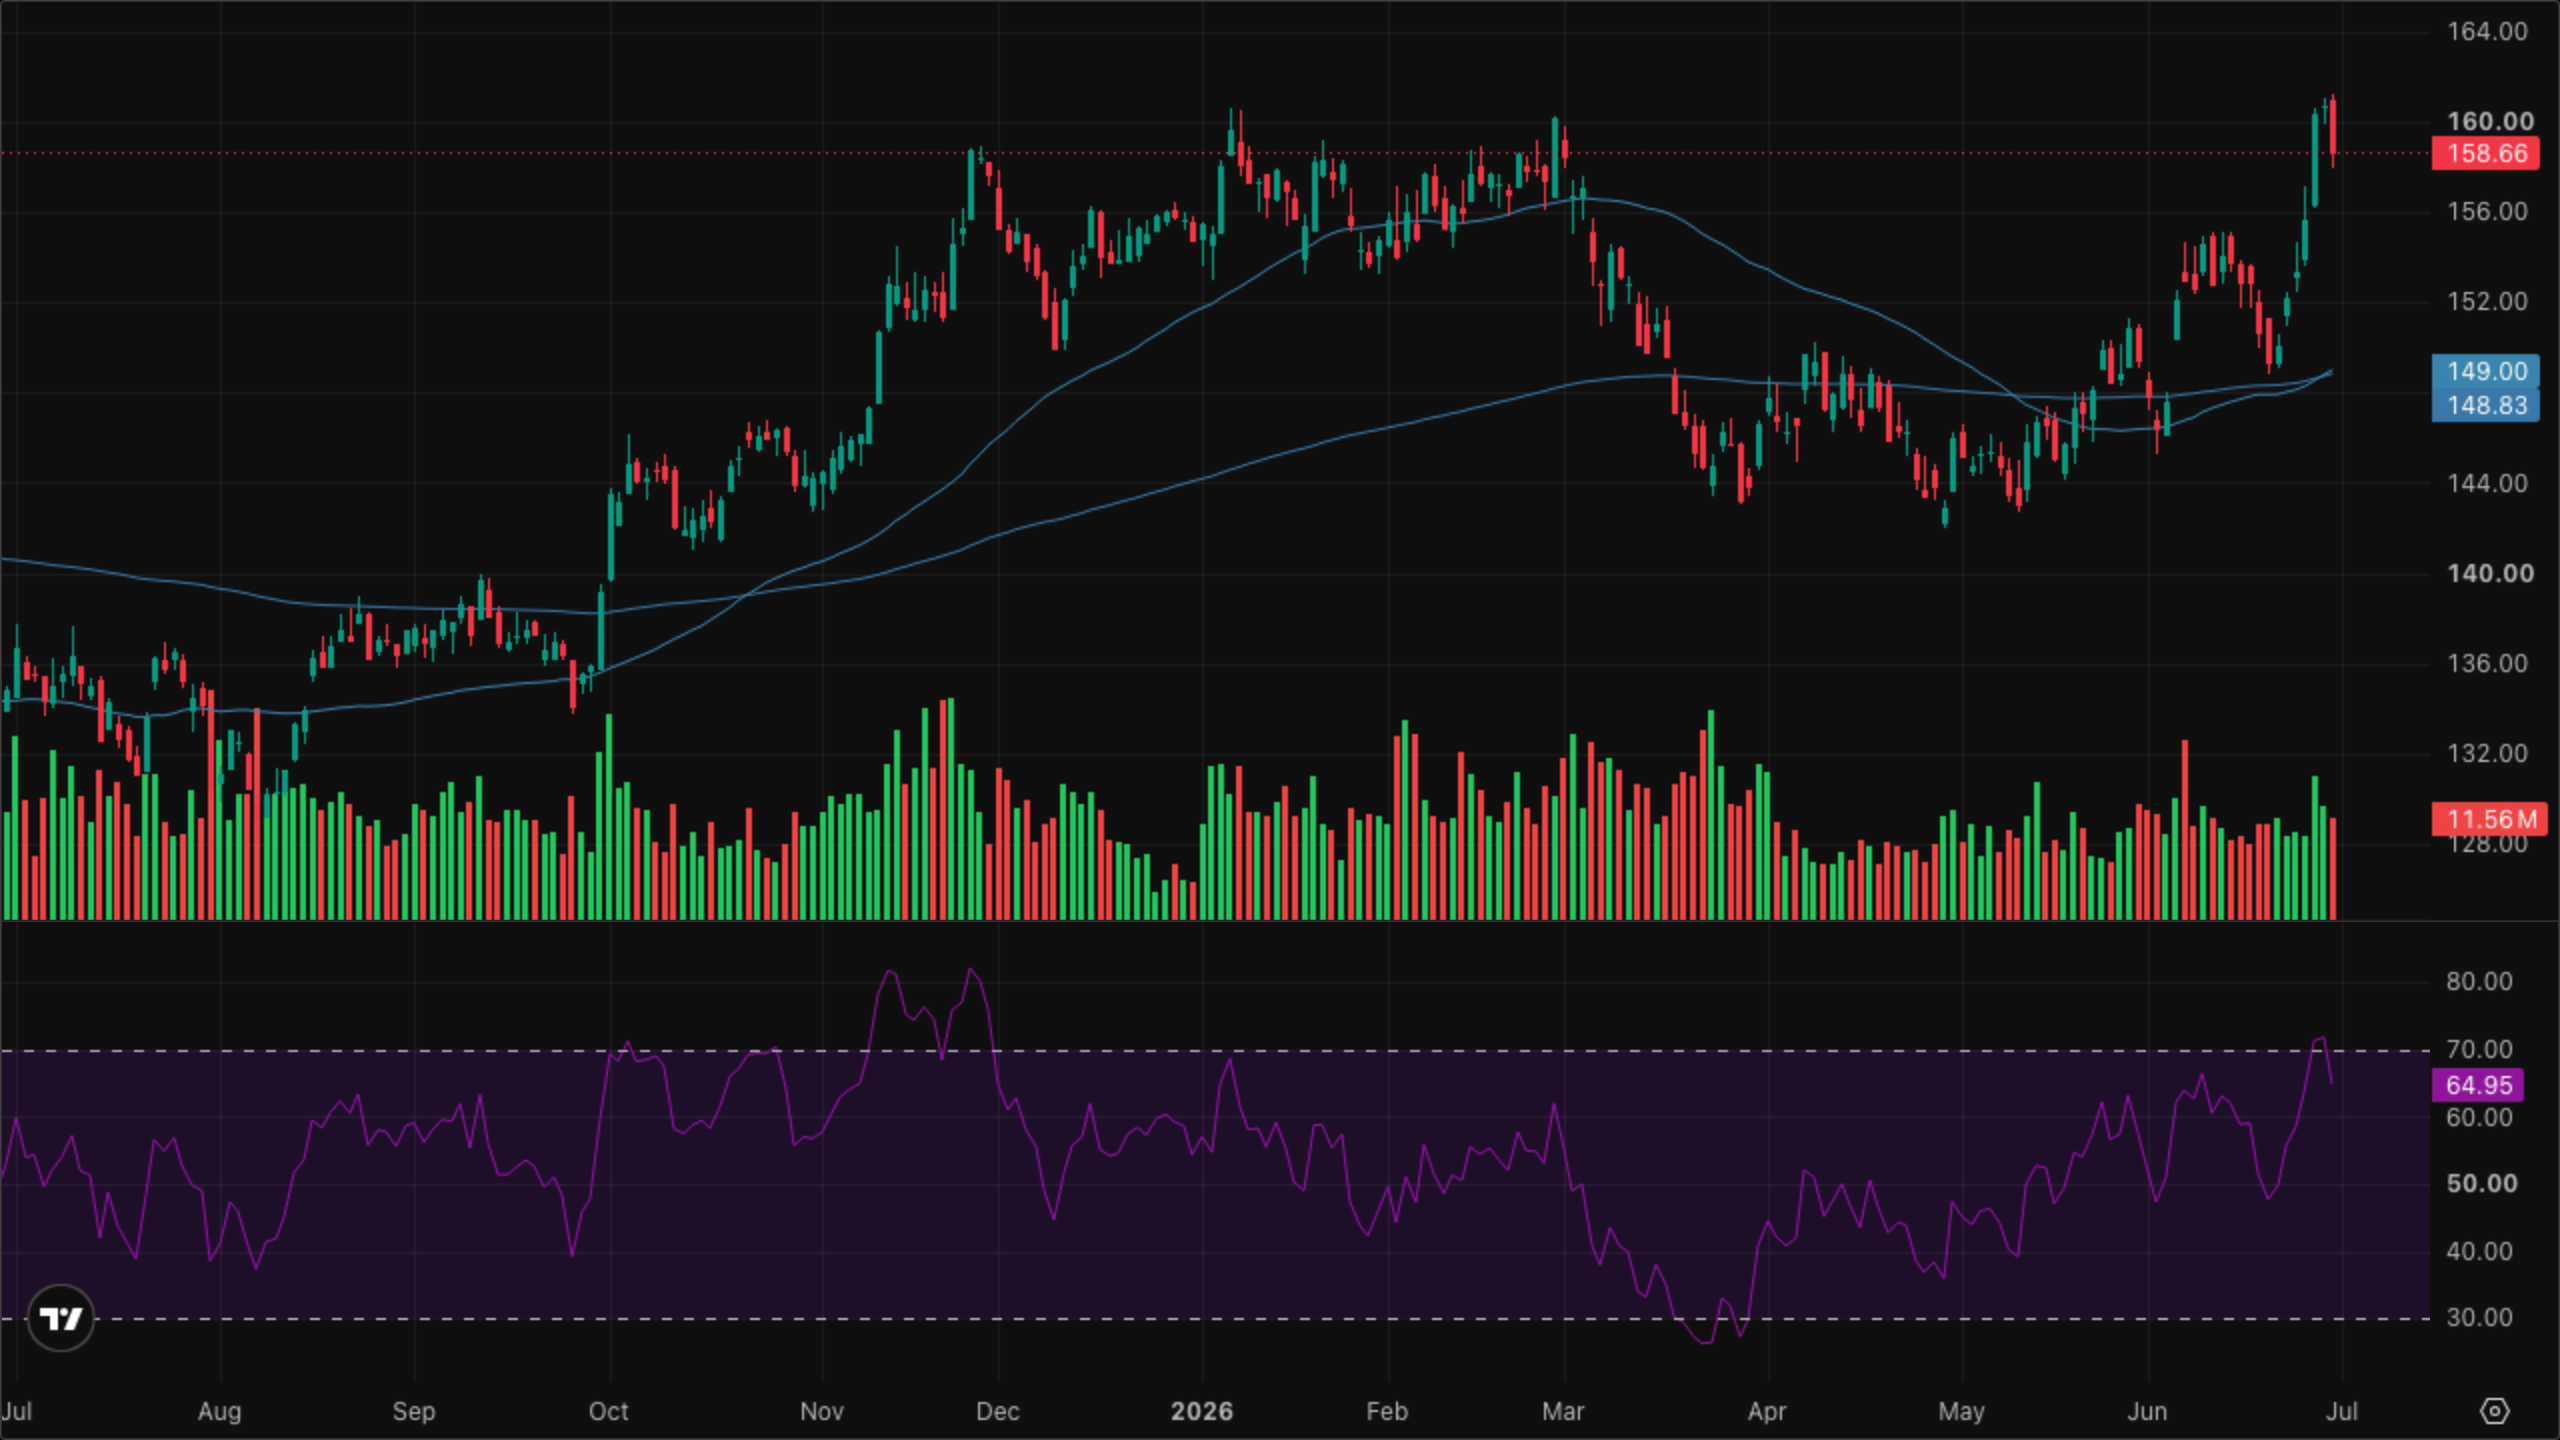Viewport: 2560px width, 1440px height.
Task: Select the Jun label on time axis
Action: 2147,1411
